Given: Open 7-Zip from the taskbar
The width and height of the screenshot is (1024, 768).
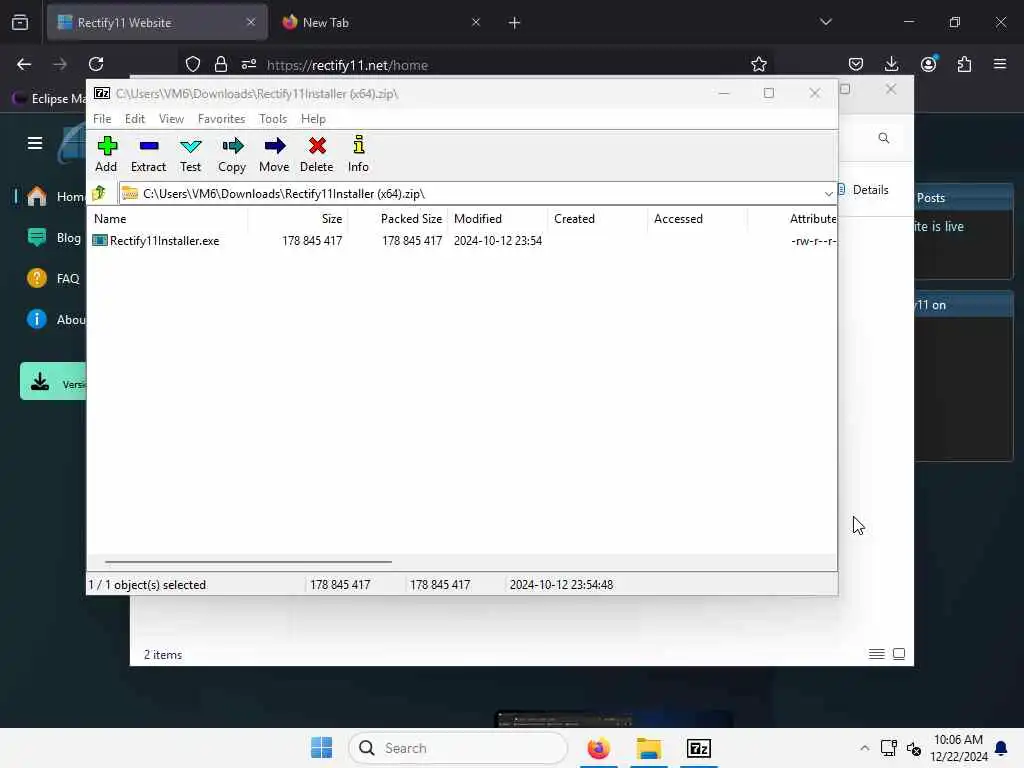Looking at the screenshot, I should pyautogui.click(x=699, y=748).
